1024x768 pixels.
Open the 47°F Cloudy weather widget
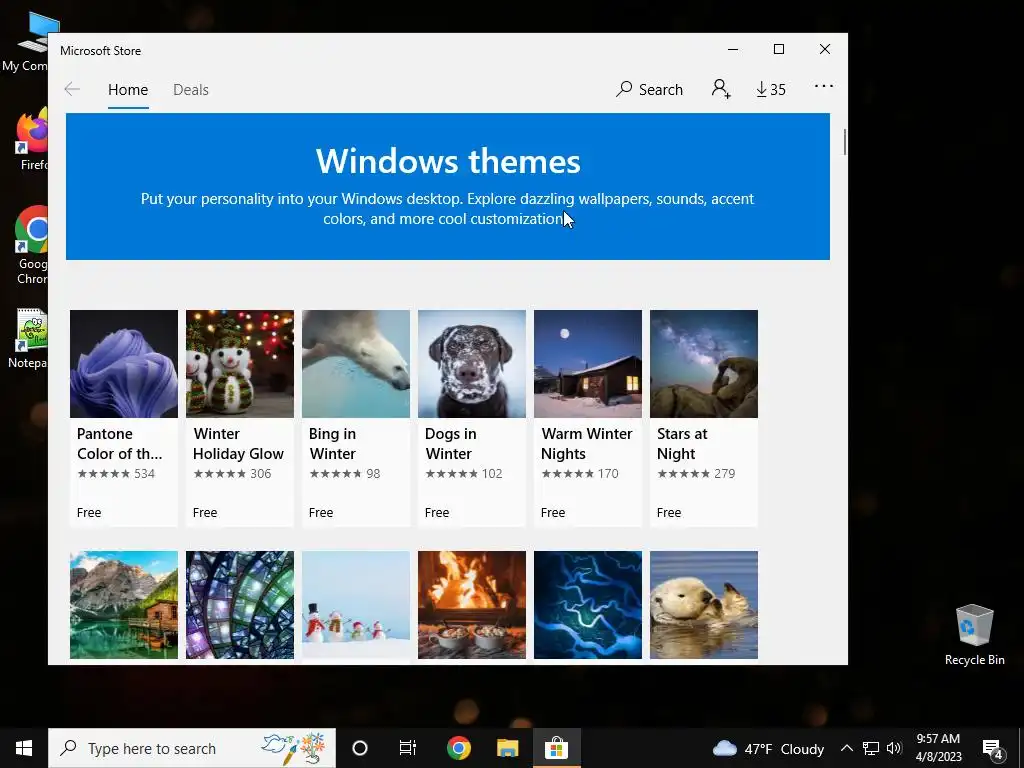[x=769, y=748]
